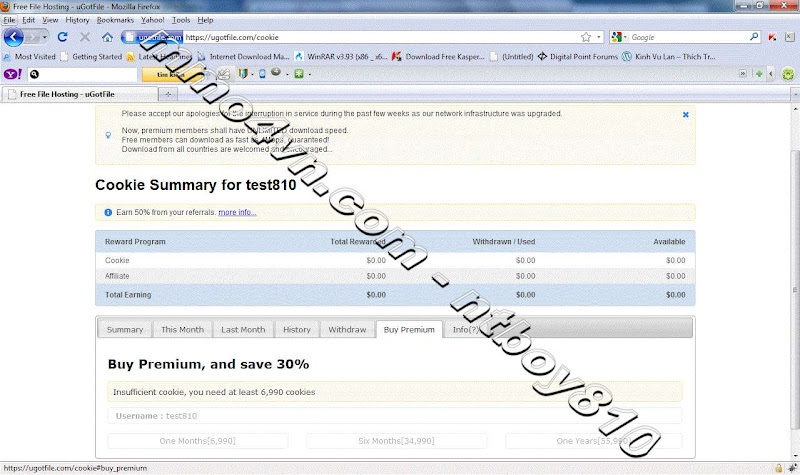Click the grey round Yahoo toolbar icon
Viewport: 800px width, 475px height.
pos(276,72)
